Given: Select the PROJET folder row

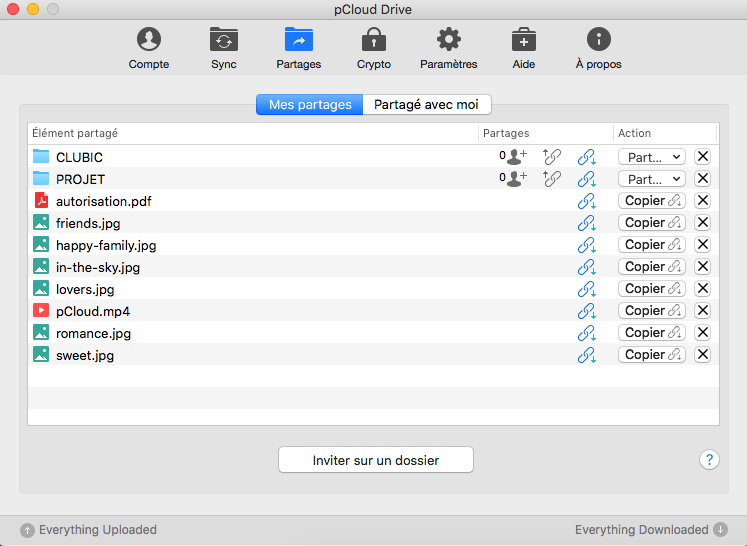Looking at the screenshot, I should [374, 179].
